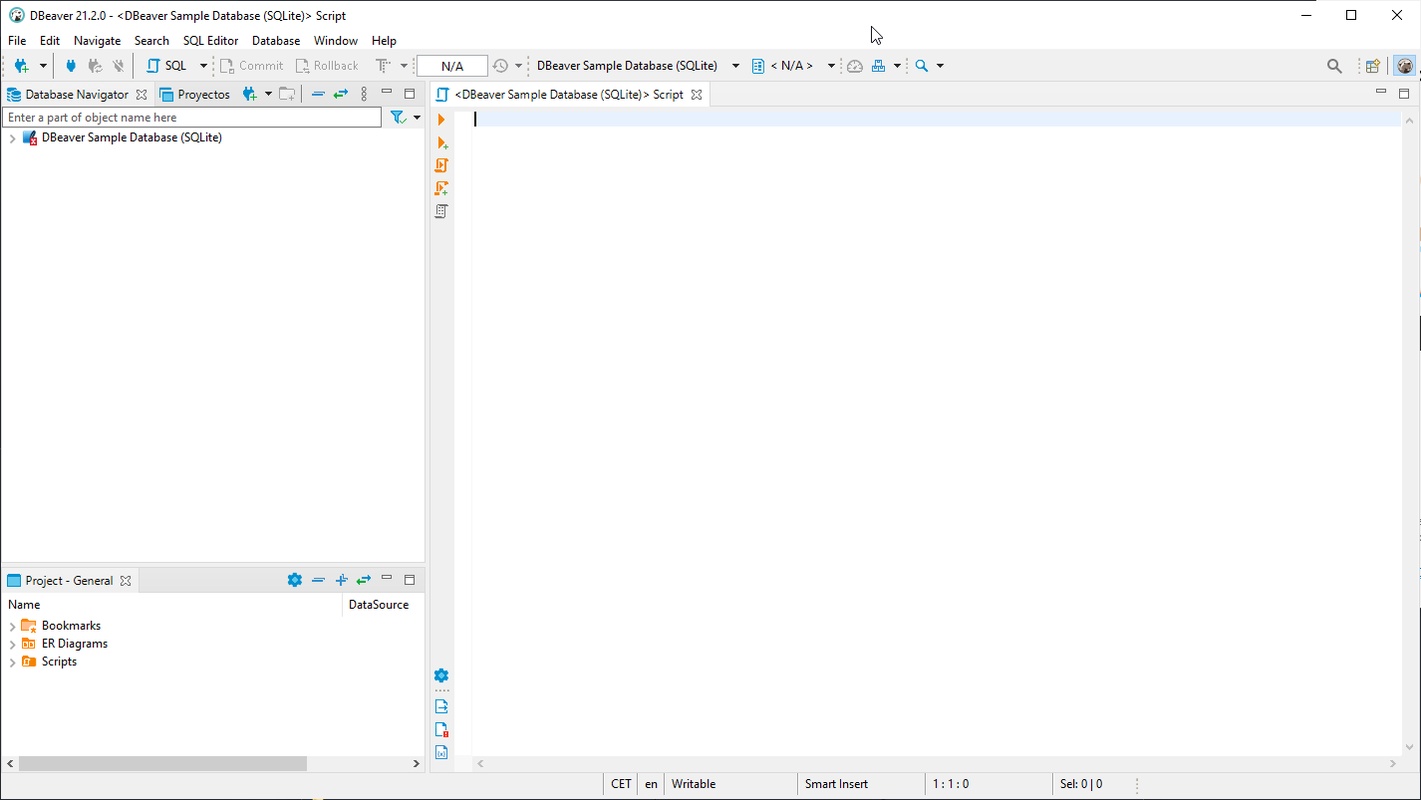
Task: Toggle link with editor in Database Navigator
Action: tap(341, 94)
